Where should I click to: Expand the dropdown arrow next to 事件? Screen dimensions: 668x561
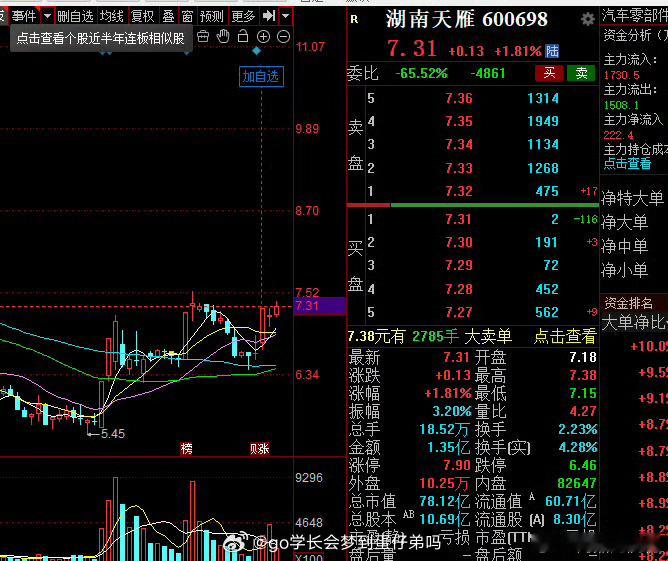pyautogui.click(x=47, y=16)
